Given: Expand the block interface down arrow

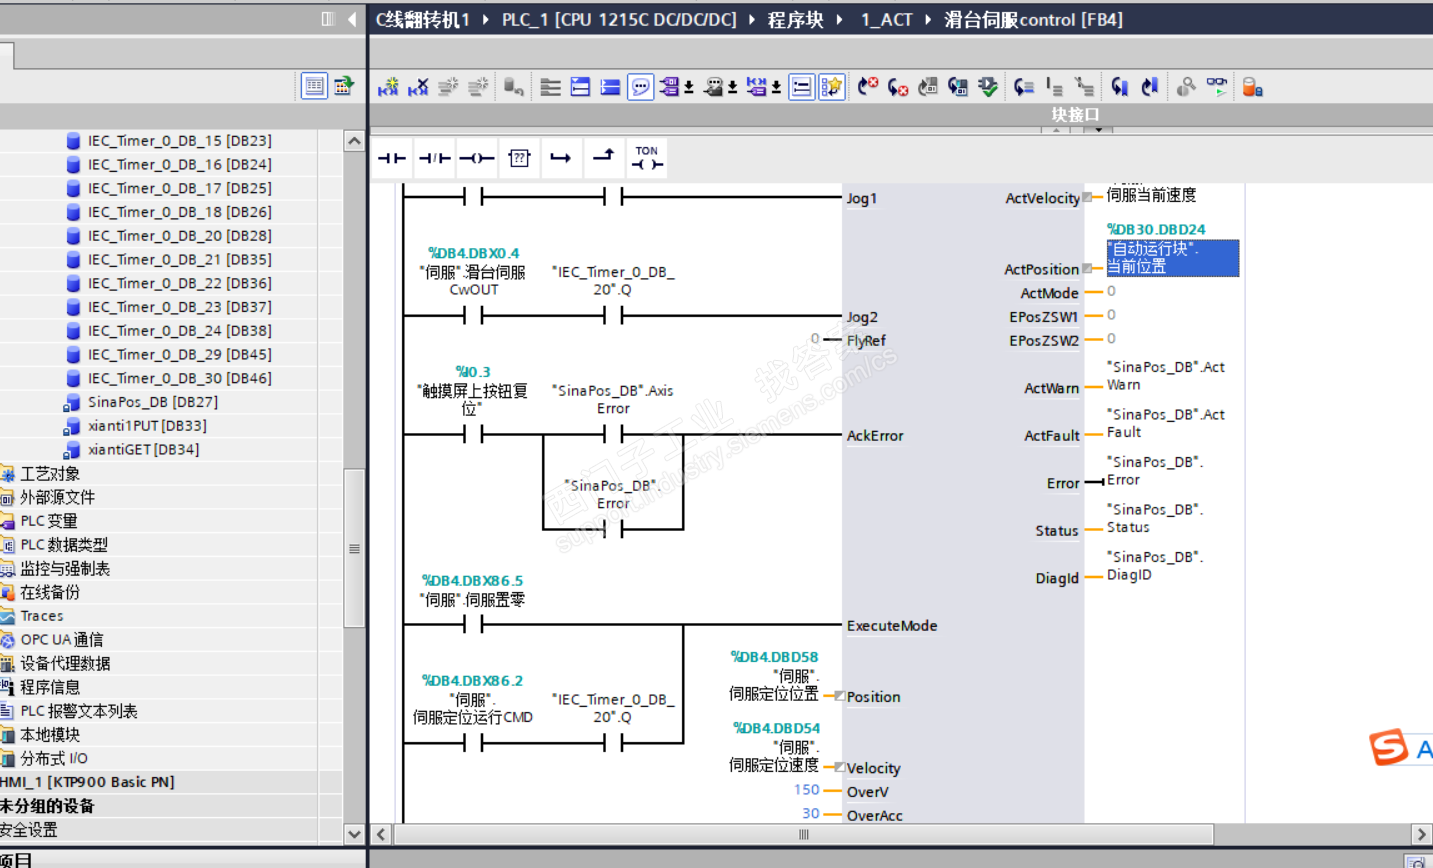Looking at the screenshot, I should click(x=1098, y=130).
